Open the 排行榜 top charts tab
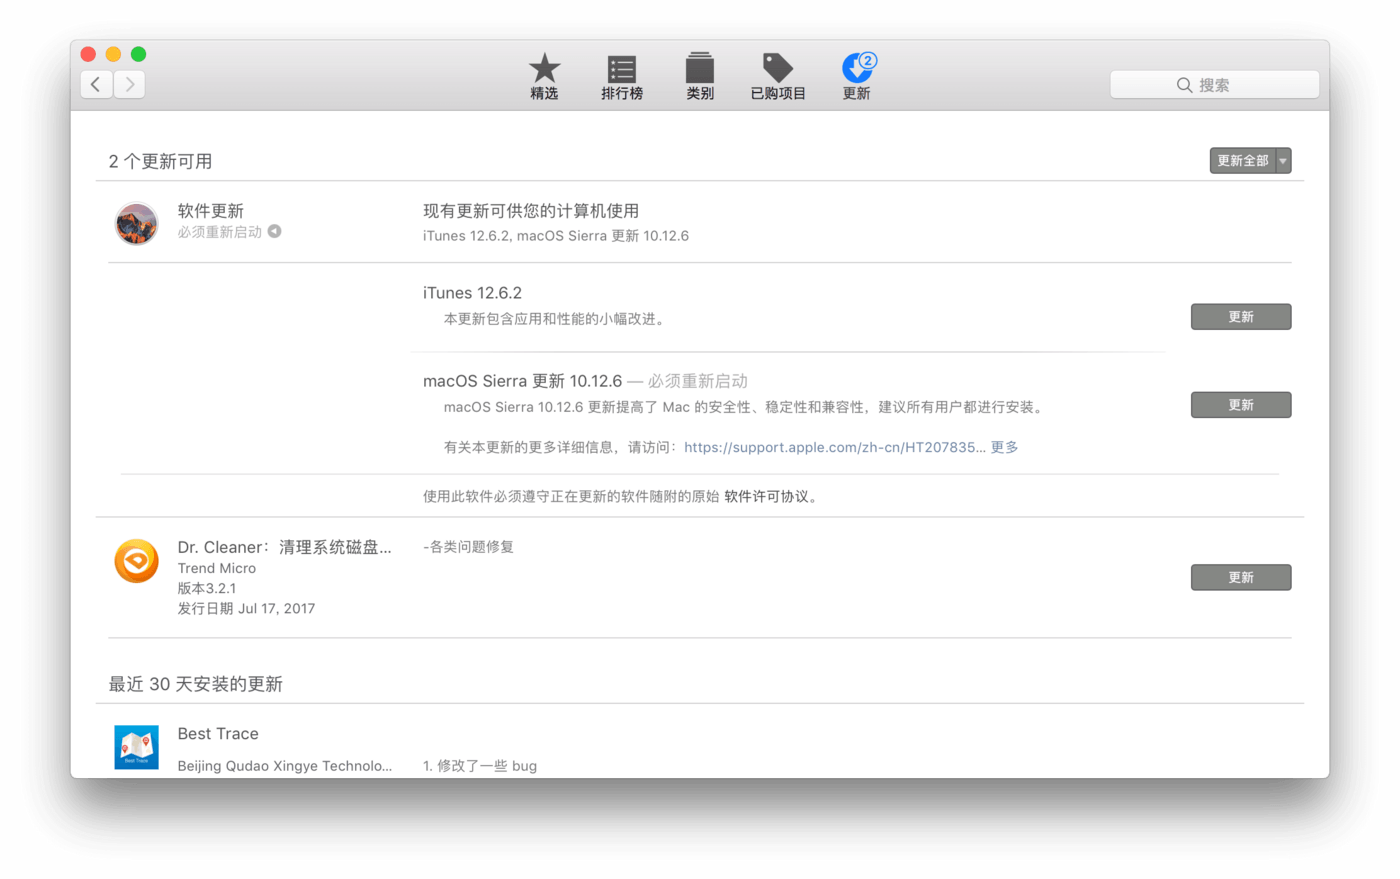This screenshot has height=879, width=1400. pos(621,76)
